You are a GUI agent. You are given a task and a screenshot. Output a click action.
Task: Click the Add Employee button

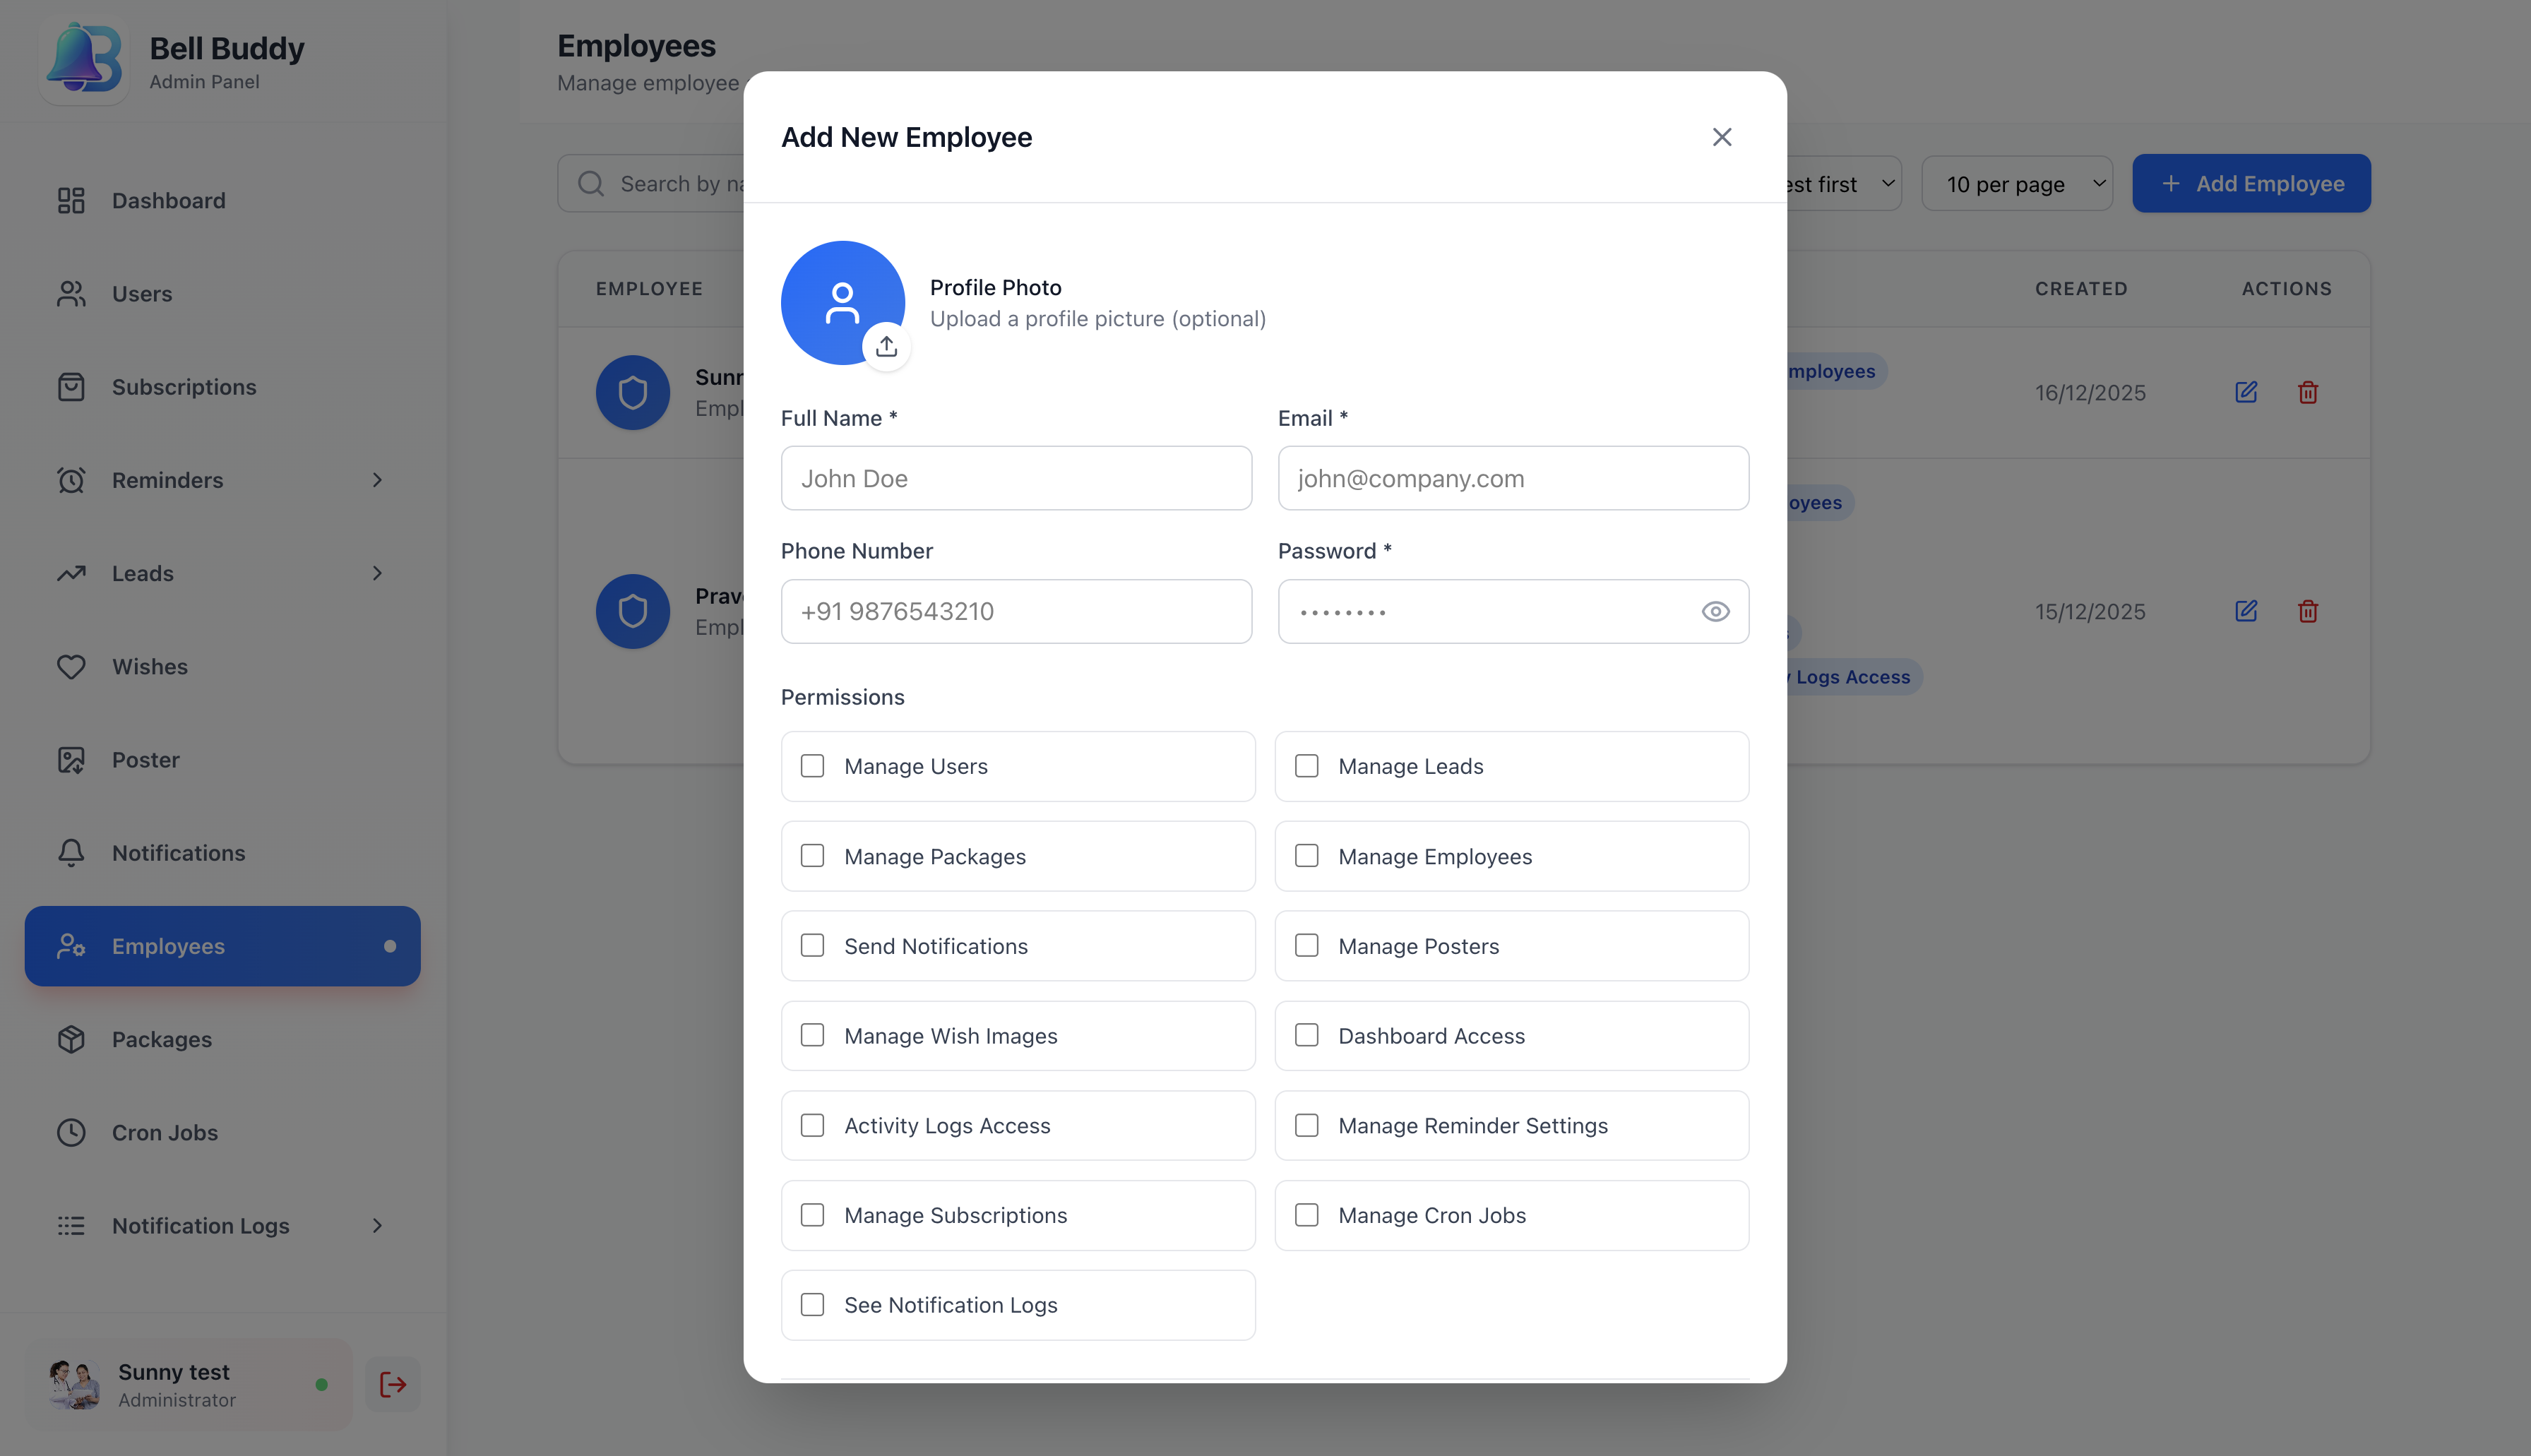[x=2251, y=183]
